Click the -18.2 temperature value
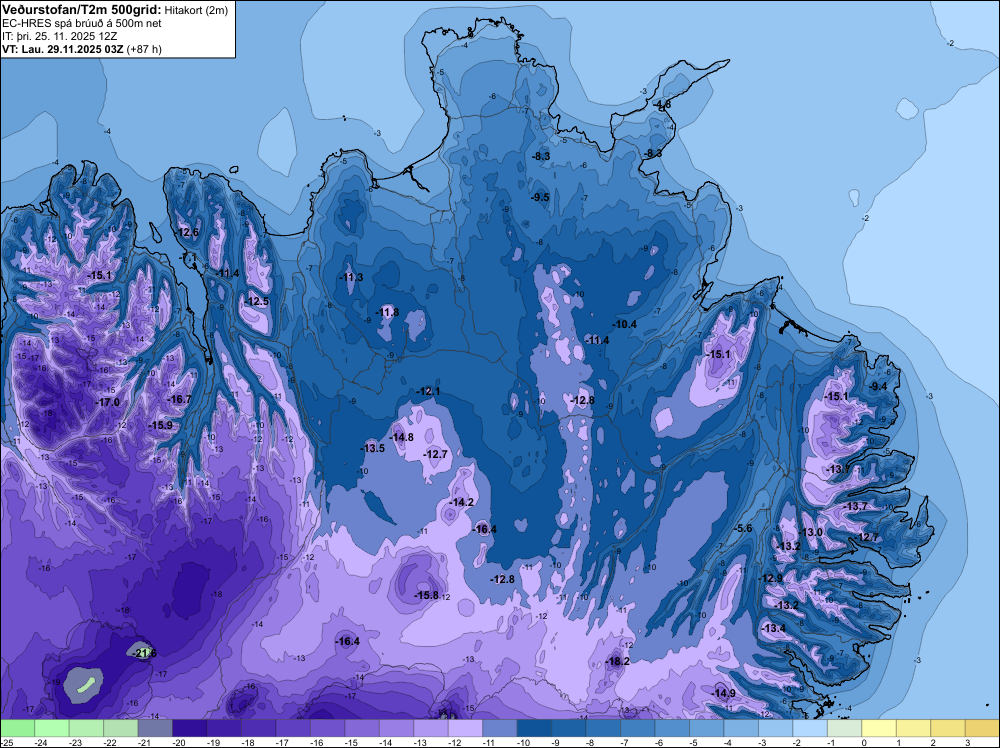This screenshot has width=1000, height=748. point(618,661)
